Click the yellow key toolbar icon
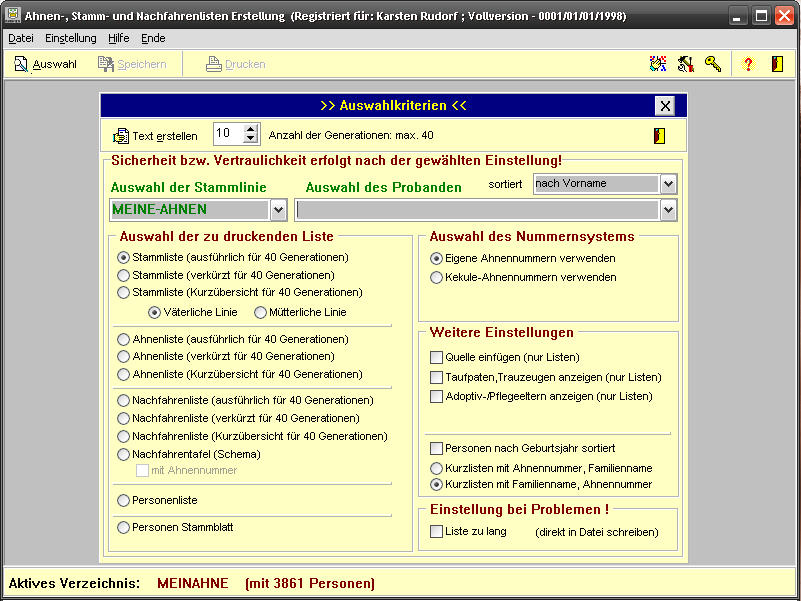 click(713, 64)
